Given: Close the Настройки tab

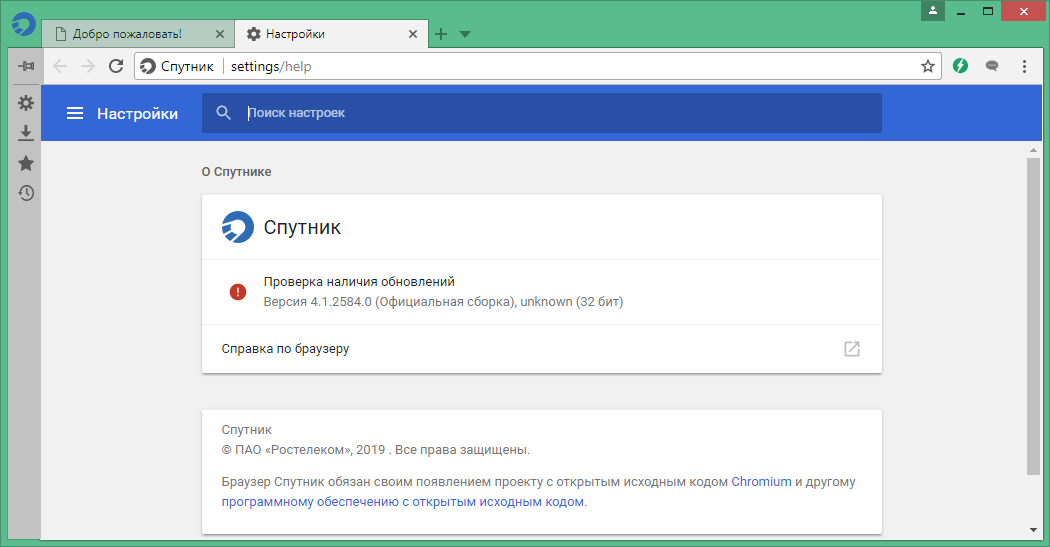Looking at the screenshot, I should coord(413,34).
